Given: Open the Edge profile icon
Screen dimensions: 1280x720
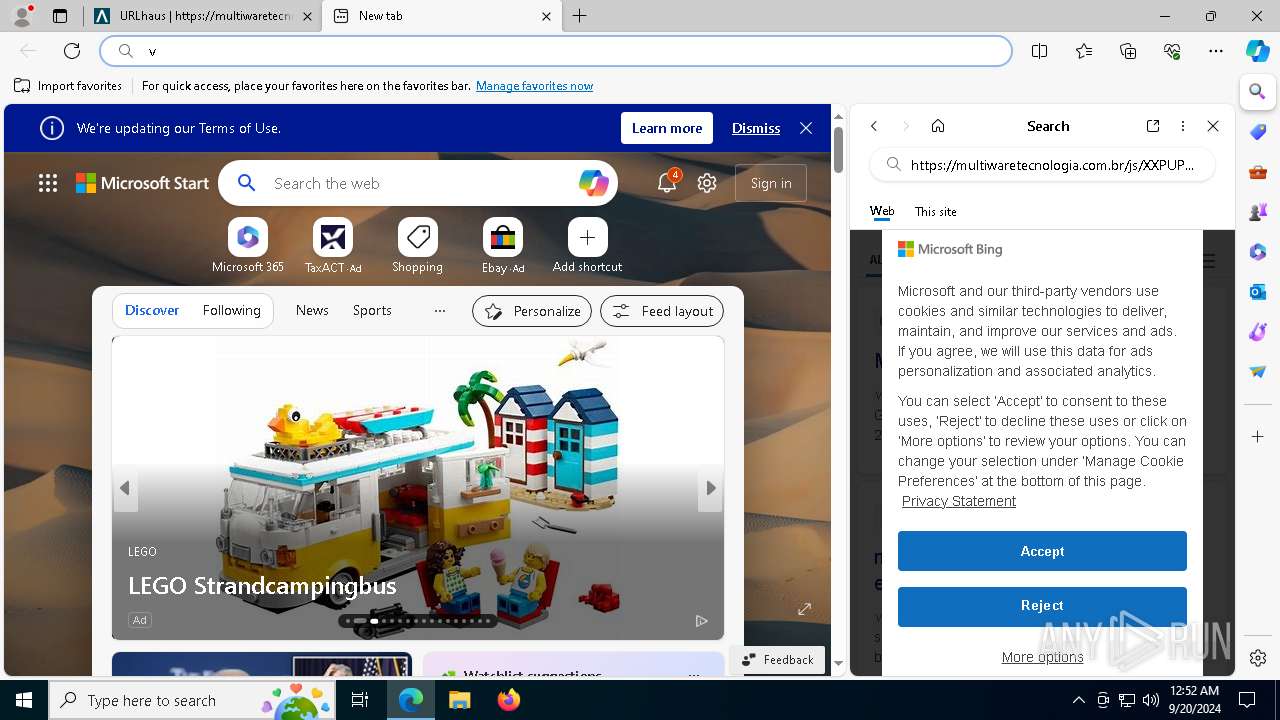Looking at the screenshot, I should tap(22, 16).
